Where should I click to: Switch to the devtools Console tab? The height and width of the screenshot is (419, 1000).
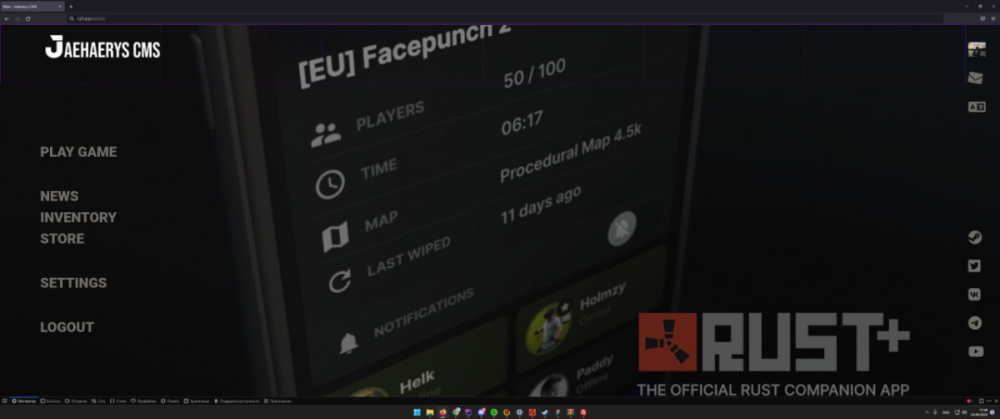pyautogui.click(x=51, y=401)
